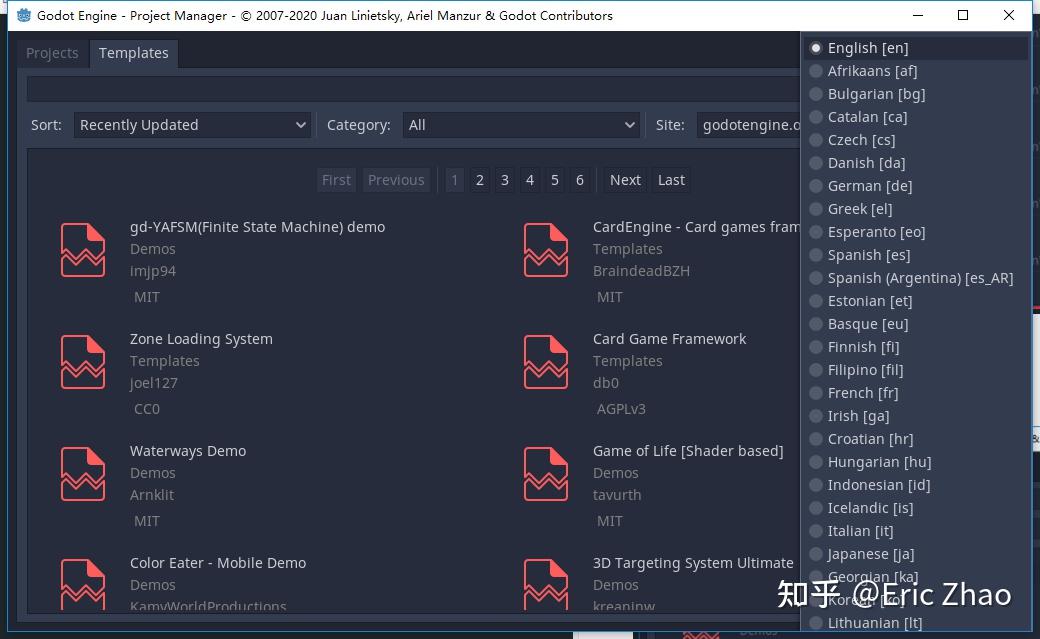Click the Zone Loading System asset icon
The height and width of the screenshot is (639, 1040).
83,362
